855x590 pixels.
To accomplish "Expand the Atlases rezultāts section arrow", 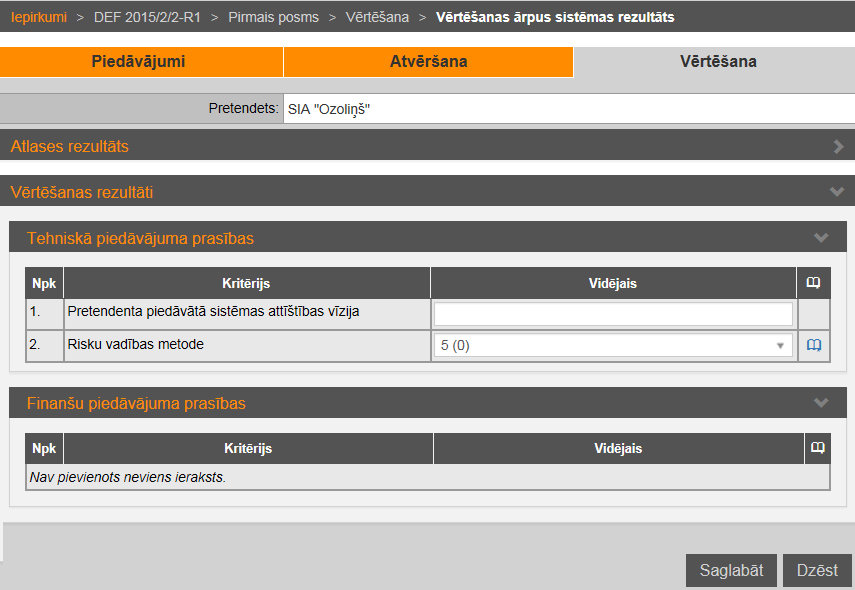I will point(838,146).
